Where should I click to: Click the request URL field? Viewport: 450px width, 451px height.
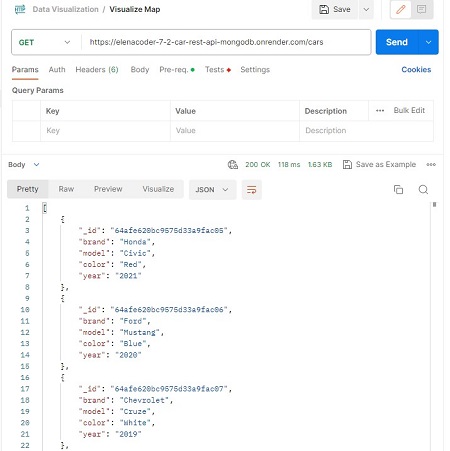point(226,42)
